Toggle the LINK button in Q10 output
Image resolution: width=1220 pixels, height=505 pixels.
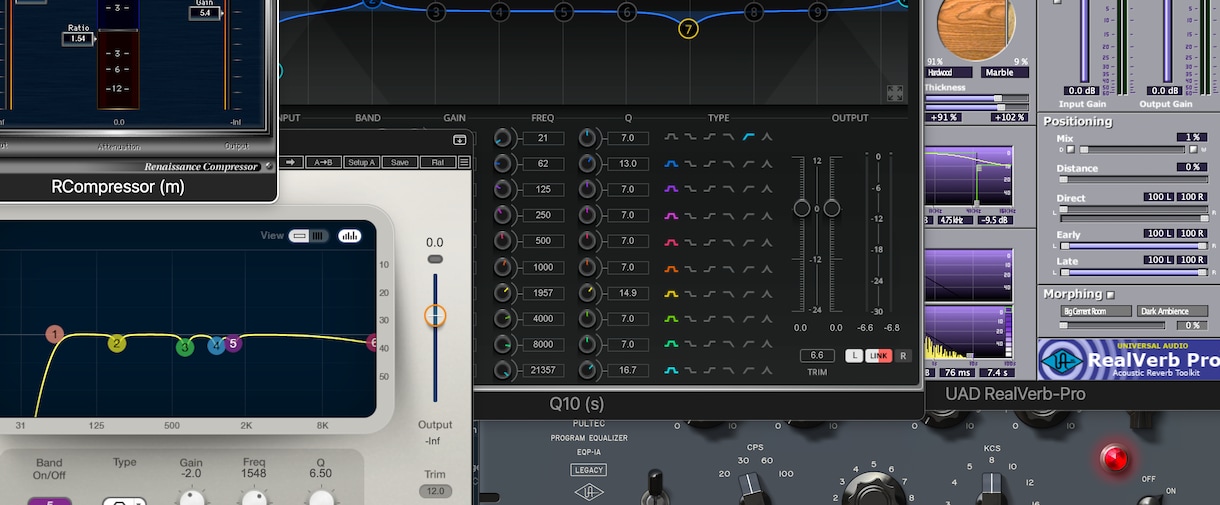[878, 356]
